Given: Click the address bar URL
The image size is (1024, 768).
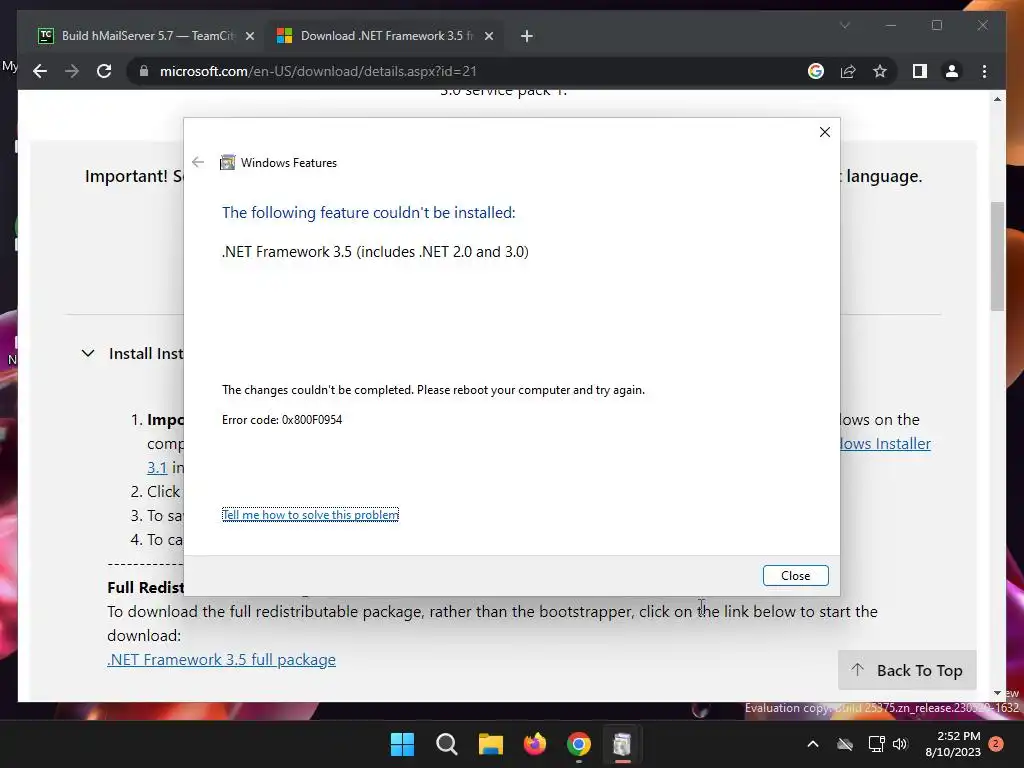Looking at the screenshot, I should pyautogui.click(x=318, y=71).
